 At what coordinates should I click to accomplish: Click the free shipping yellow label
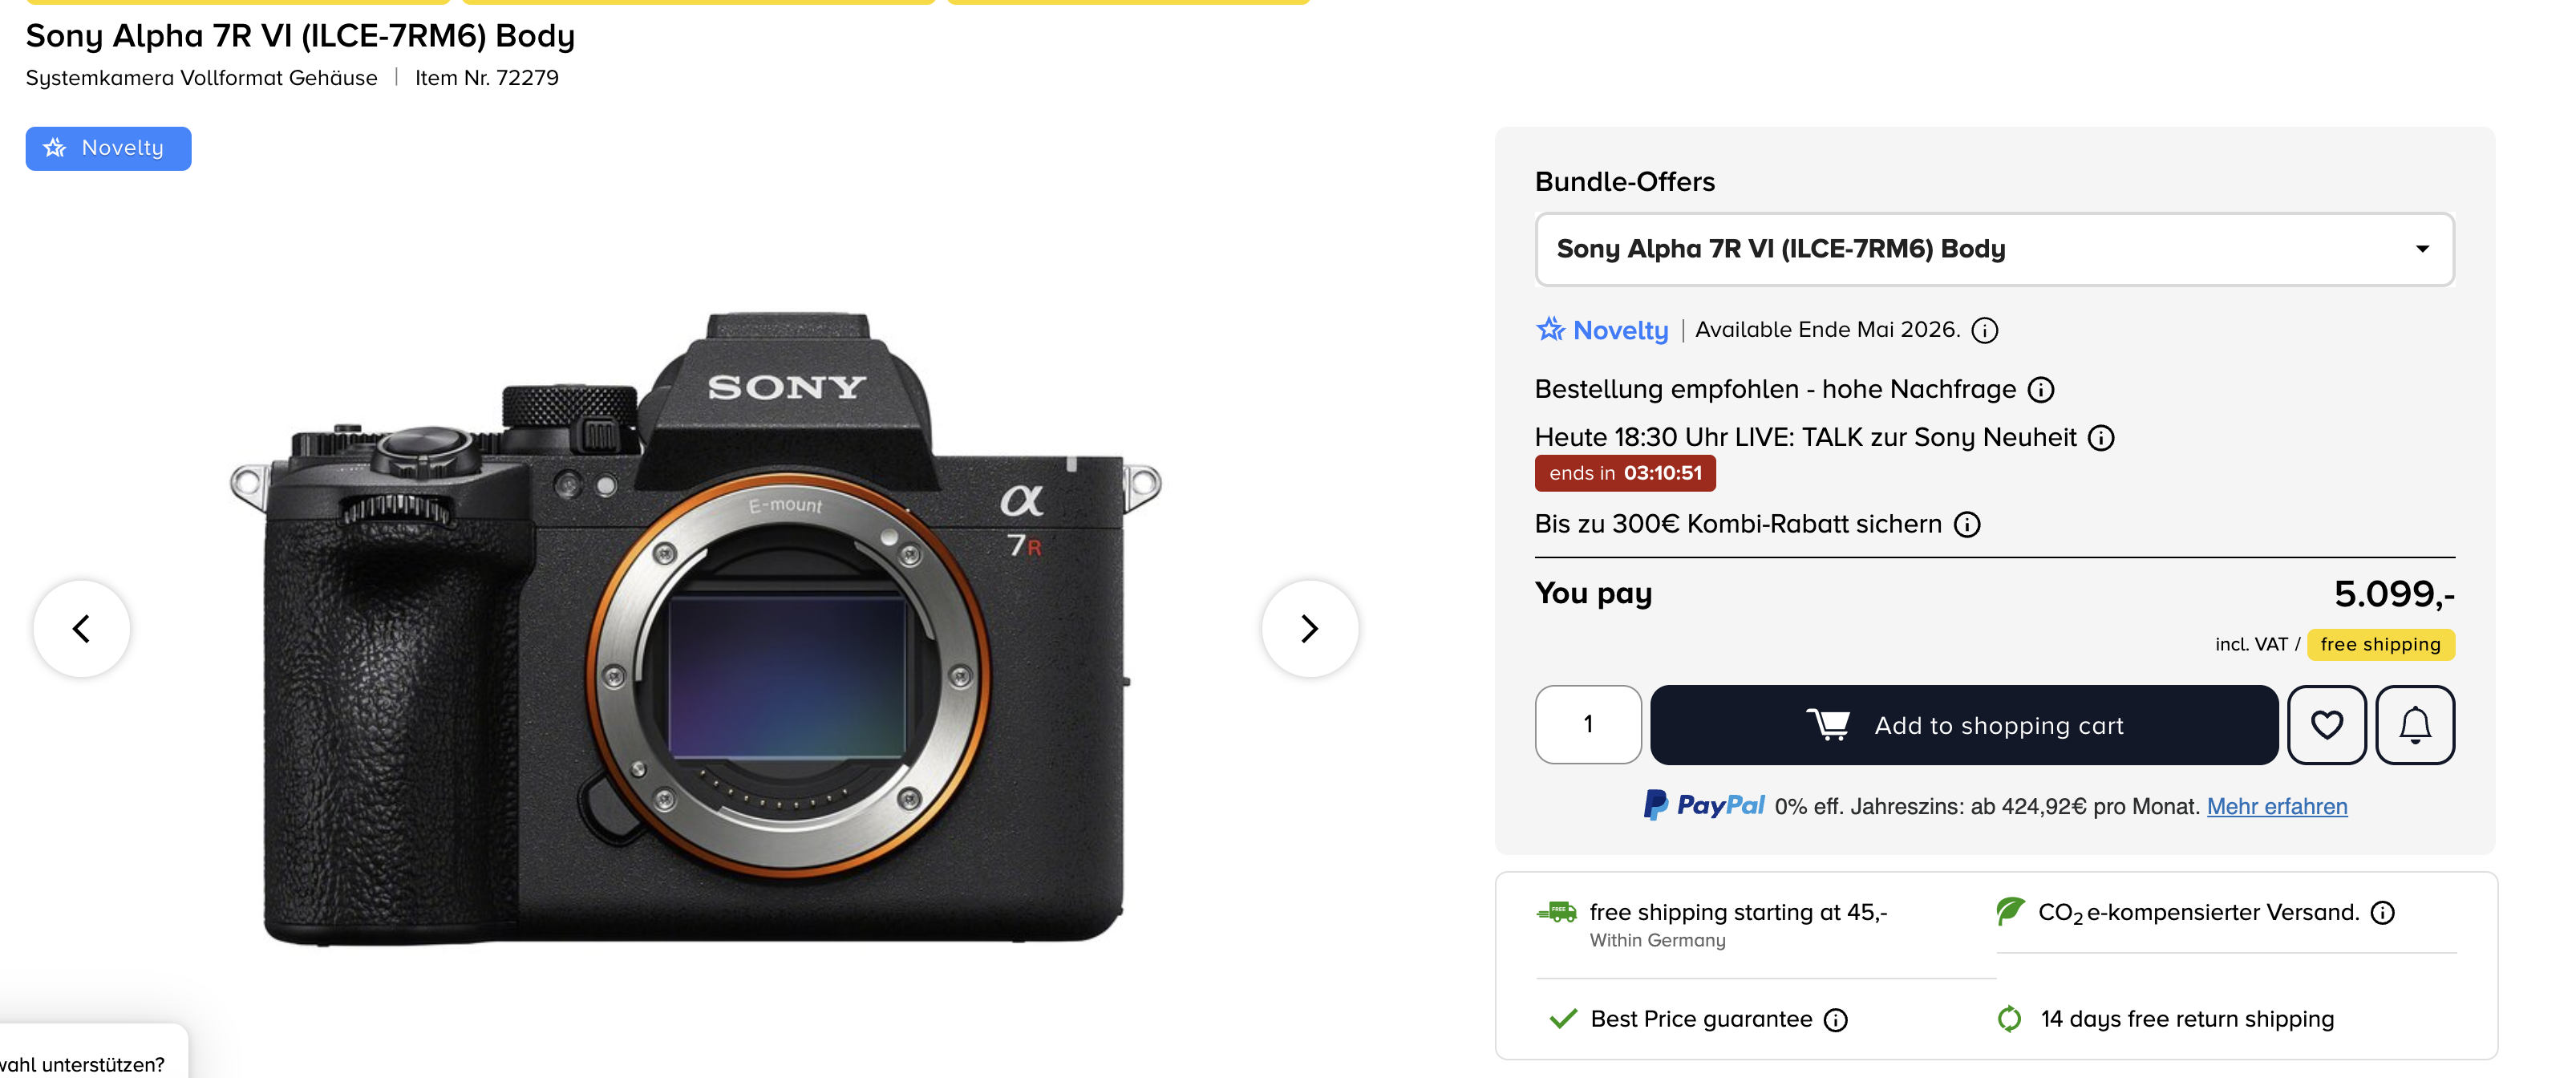(x=2380, y=644)
